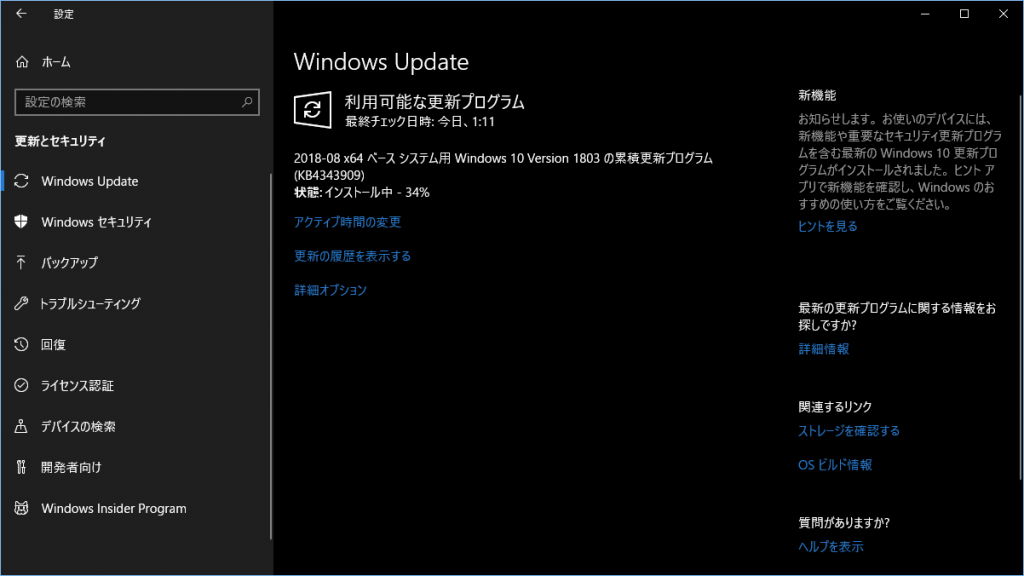Viewport: 1024px width, 576px height.
Task: Show 更新の履歴を表示する
Action: pos(352,256)
